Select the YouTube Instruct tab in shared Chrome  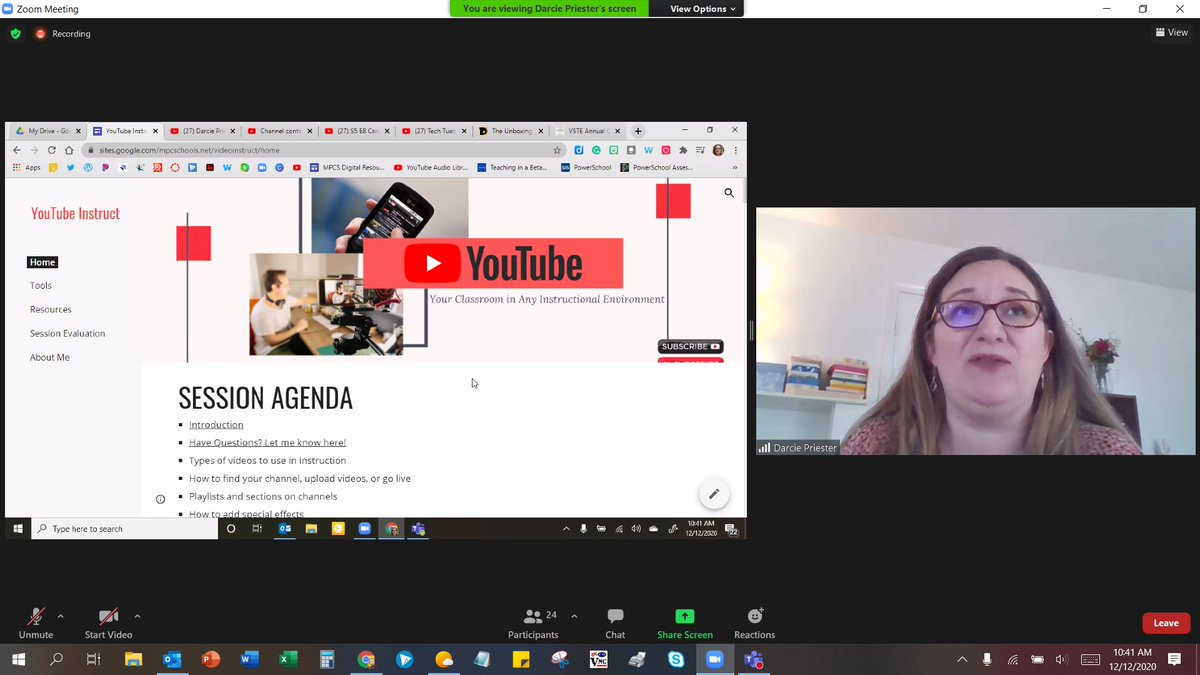point(125,131)
